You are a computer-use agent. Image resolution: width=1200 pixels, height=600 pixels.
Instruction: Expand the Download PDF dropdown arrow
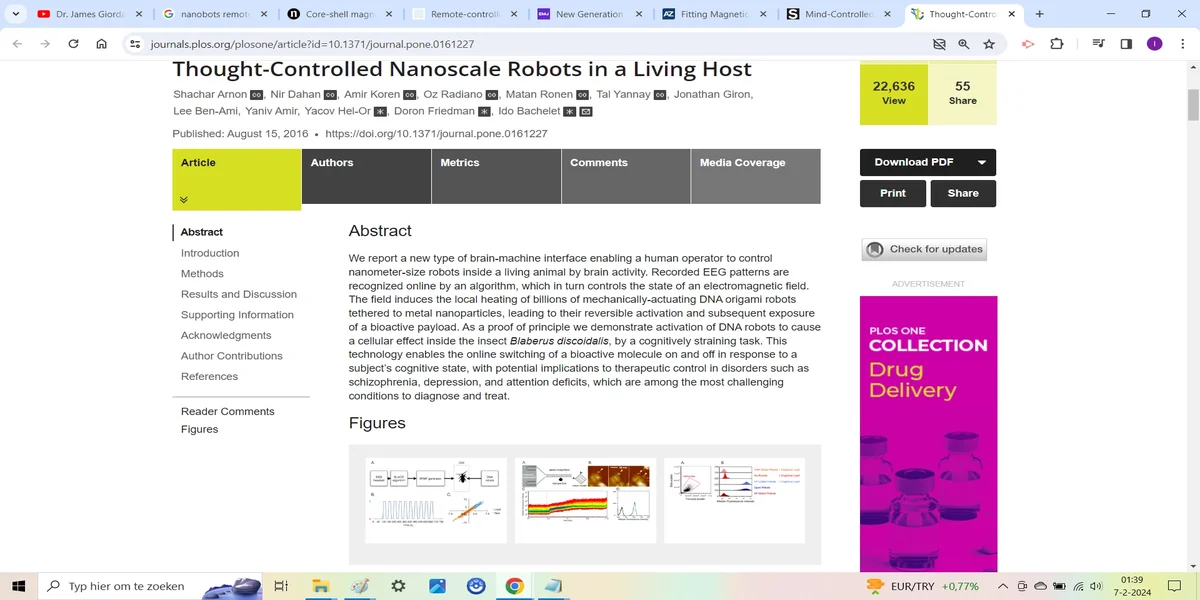click(x=982, y=162)
